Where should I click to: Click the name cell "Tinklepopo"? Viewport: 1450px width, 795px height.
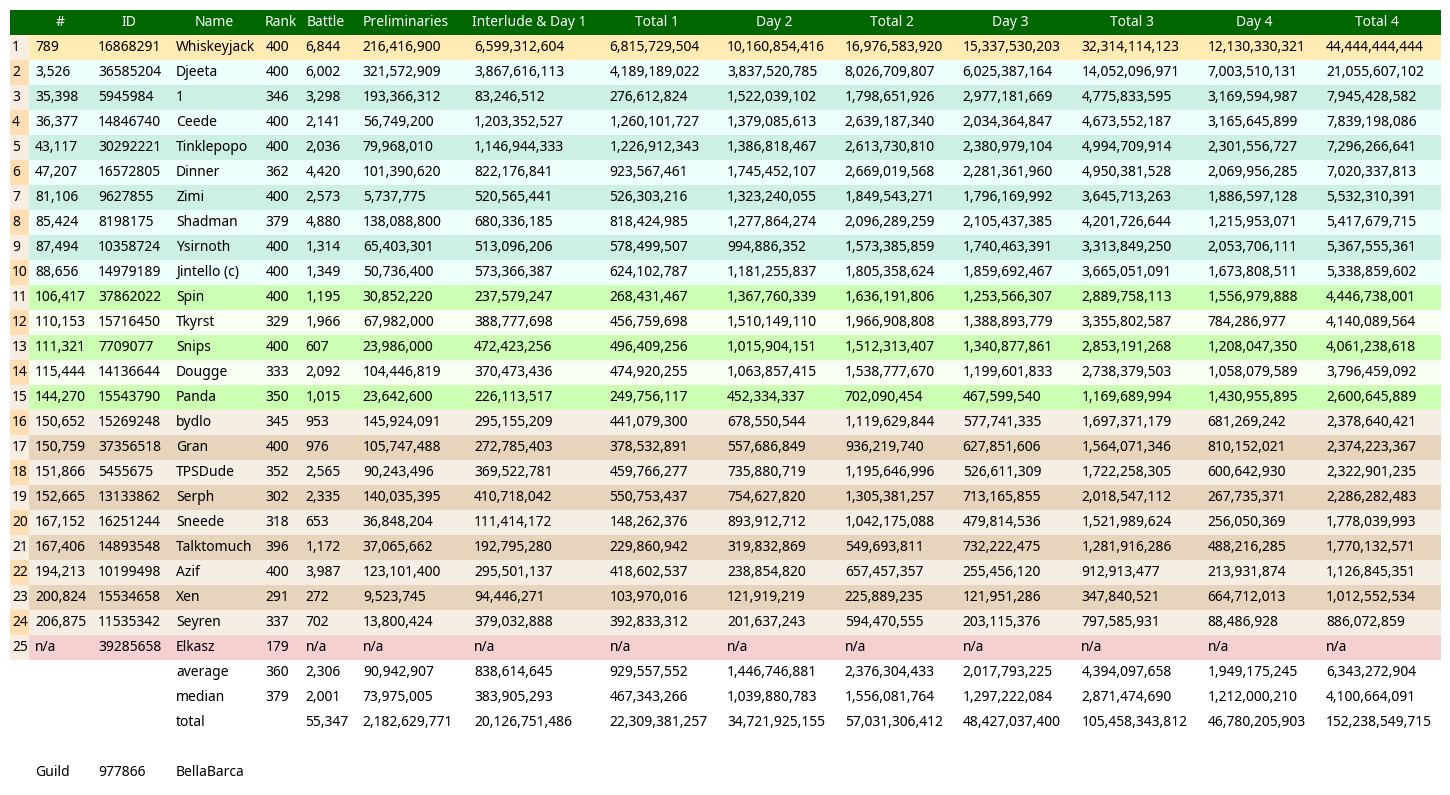pyautogui.click(x=211, y=146)
